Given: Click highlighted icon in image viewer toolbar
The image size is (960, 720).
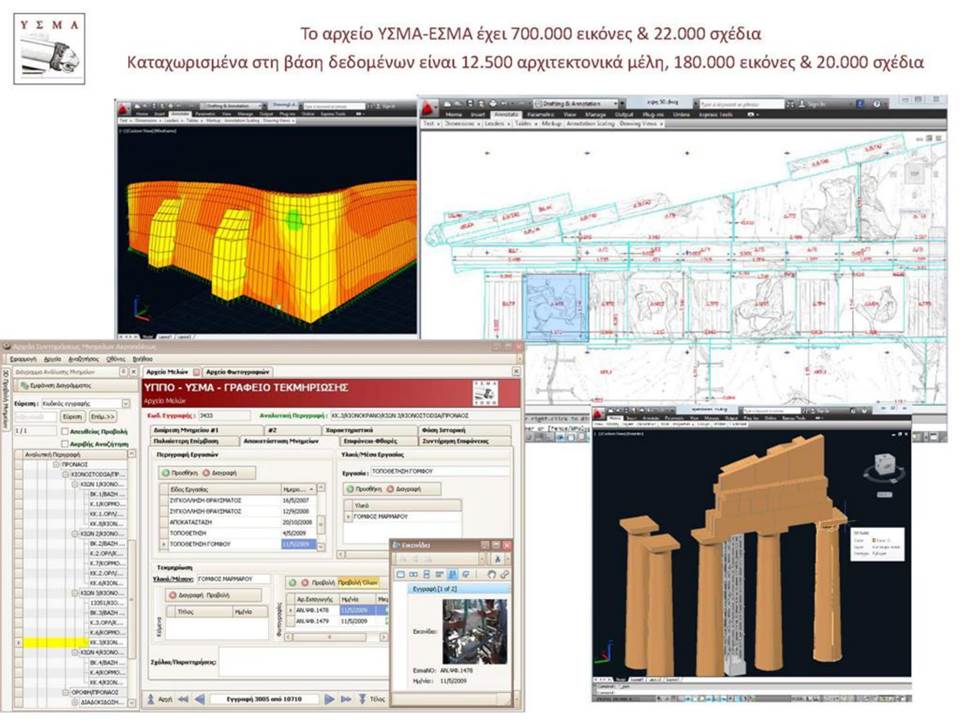Looking at the screenshot, I should (x=452, y=574).
